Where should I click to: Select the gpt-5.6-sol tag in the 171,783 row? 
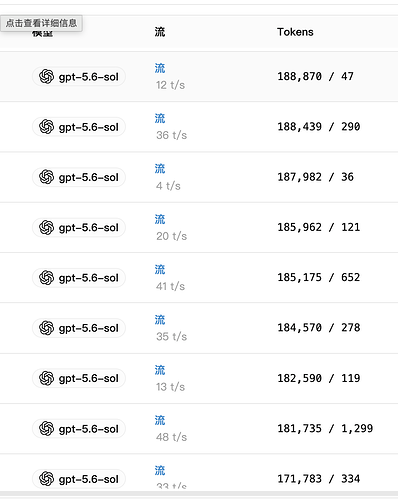(79, 479)
